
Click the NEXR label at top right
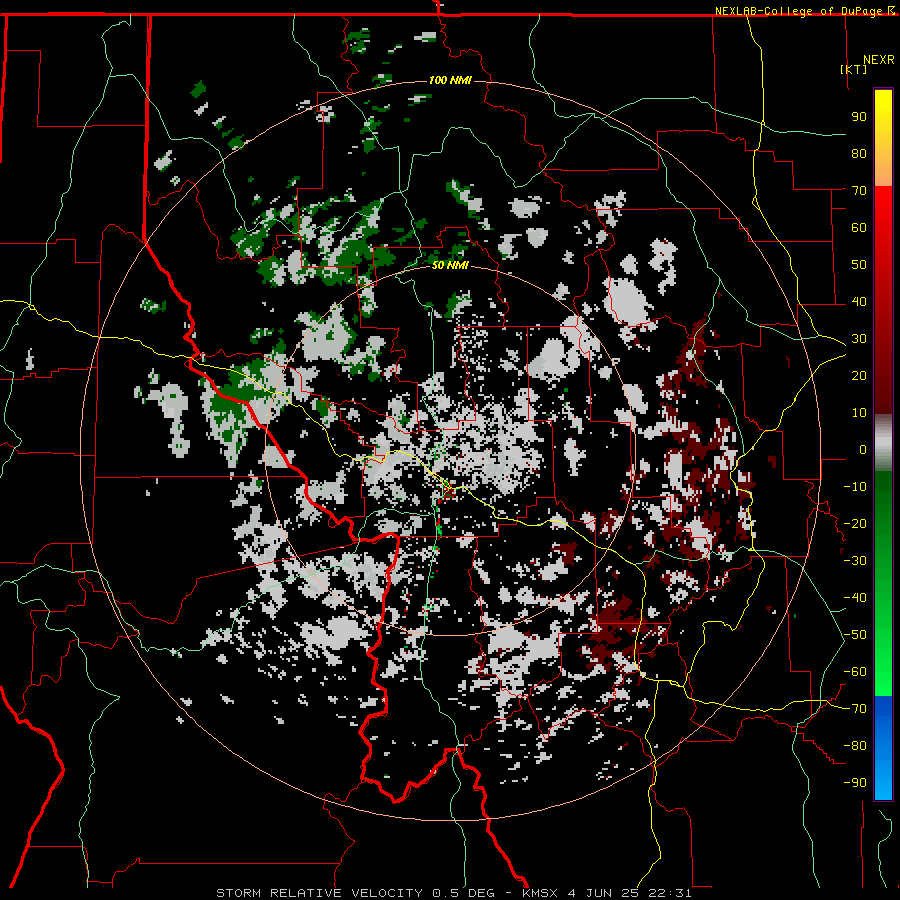point(879,60)
